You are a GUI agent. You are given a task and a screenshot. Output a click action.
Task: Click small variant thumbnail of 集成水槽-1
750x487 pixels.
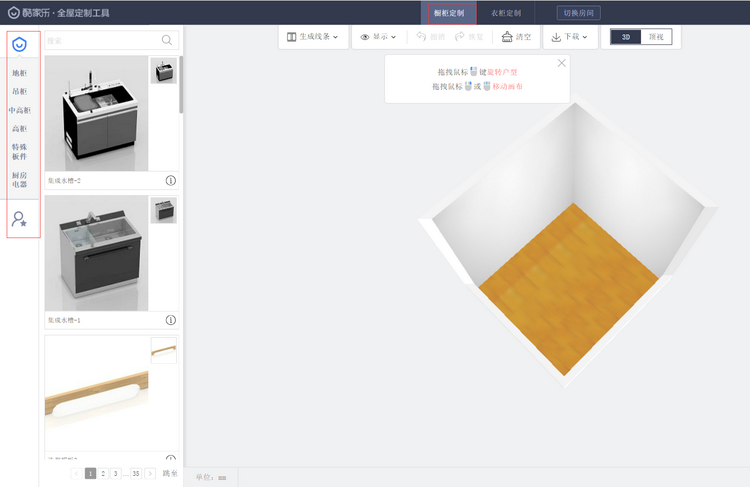pos(164,210)
